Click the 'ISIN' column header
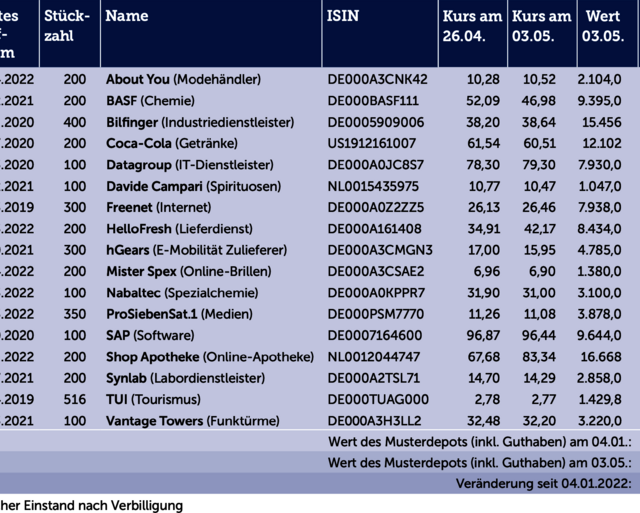This screenshot has height=513, width=640. (339, 16)
